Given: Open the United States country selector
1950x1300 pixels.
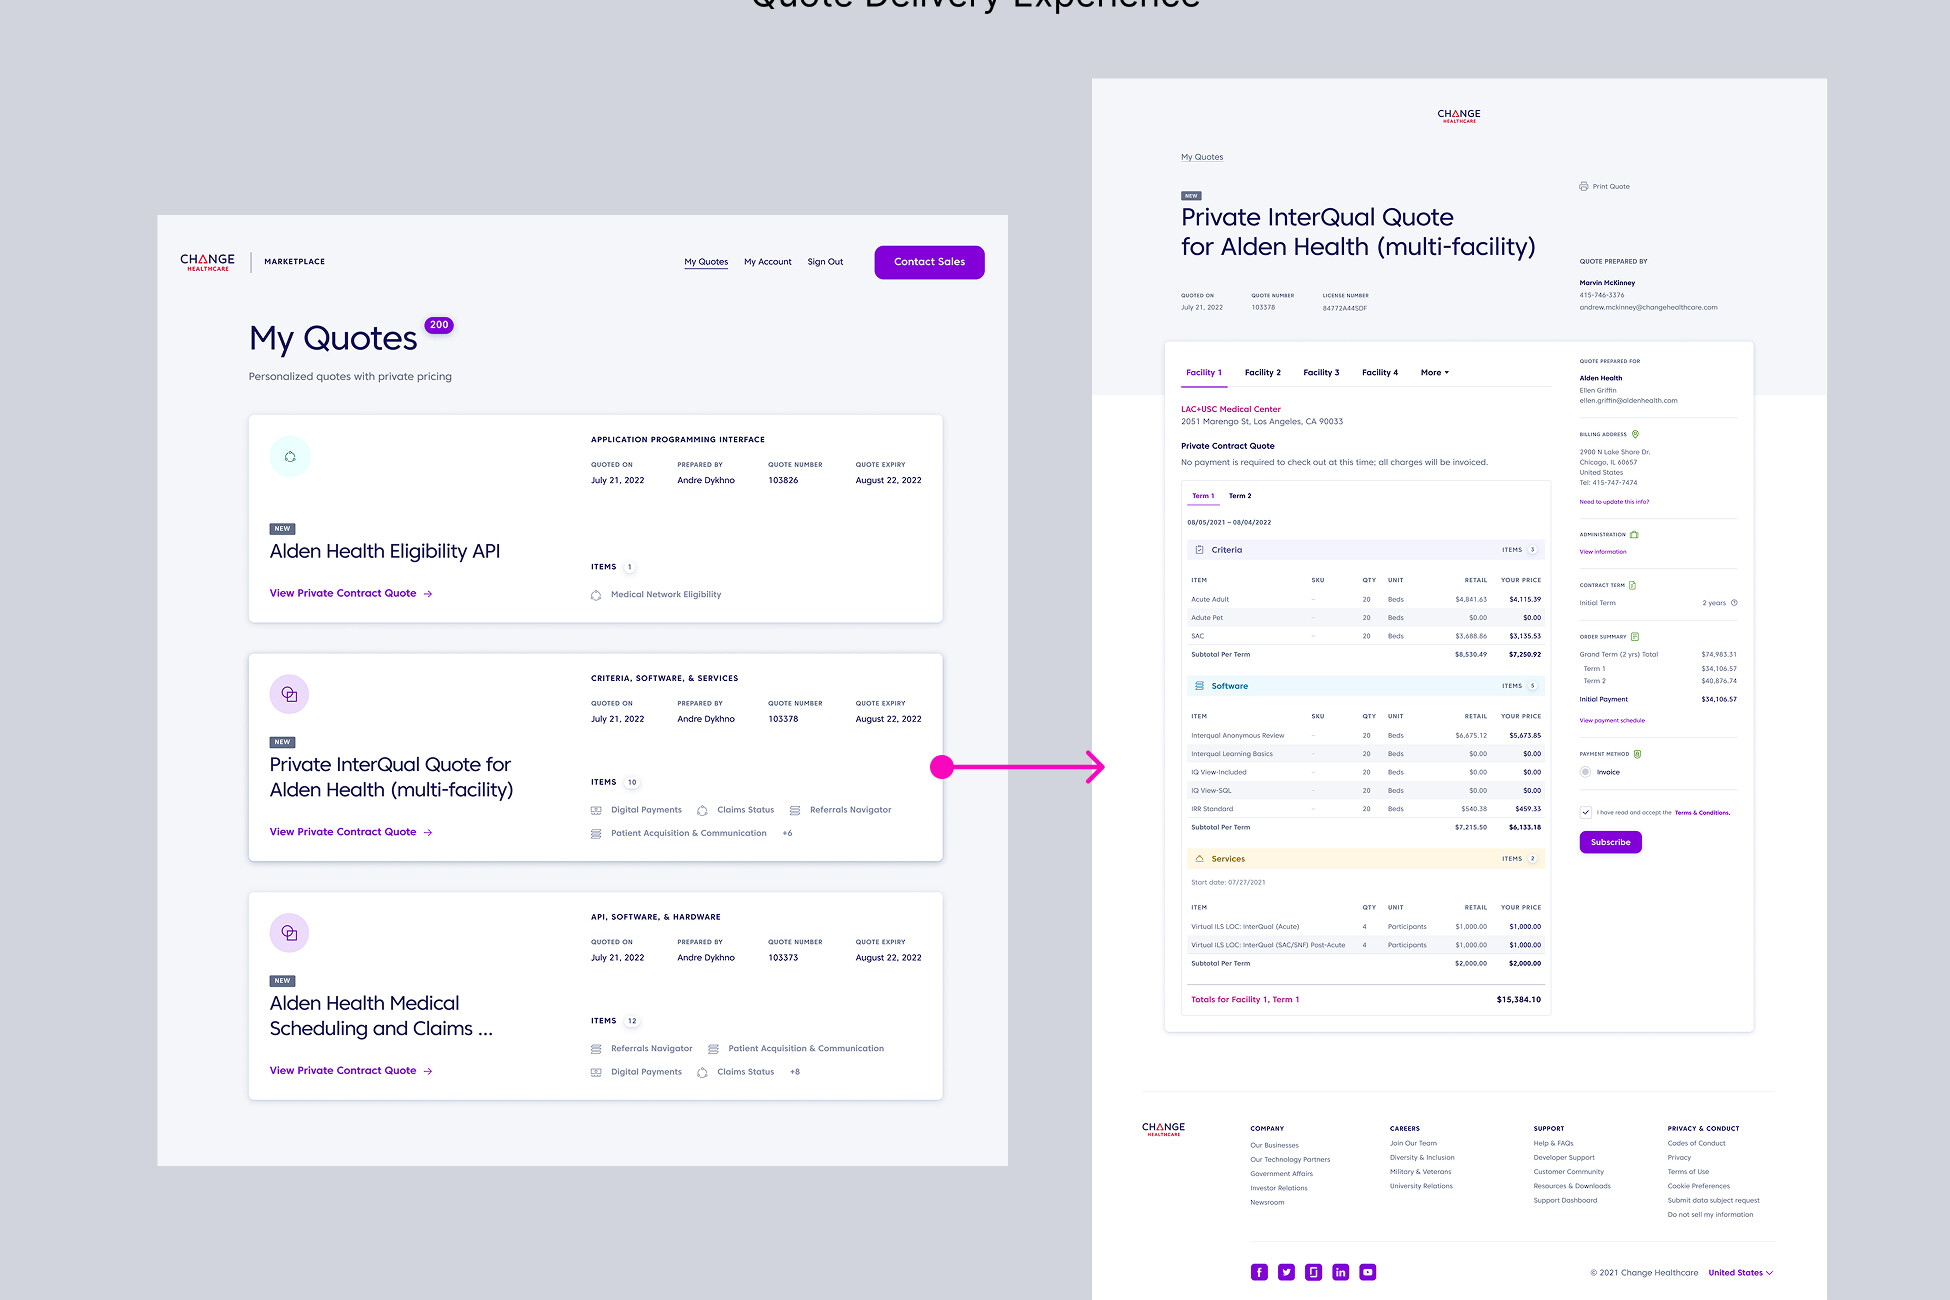Looking at the screenshot, I should coord(1740,1273).
